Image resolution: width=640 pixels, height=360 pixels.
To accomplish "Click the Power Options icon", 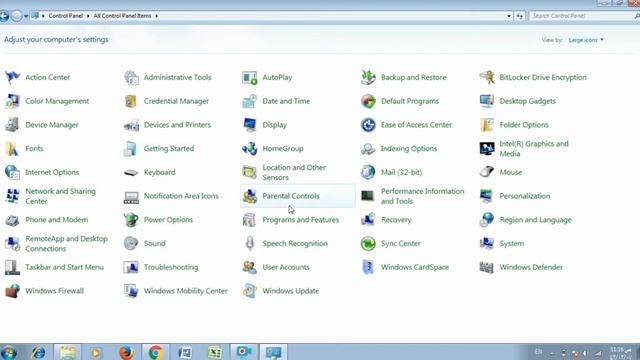I will [x=131, y=220].
